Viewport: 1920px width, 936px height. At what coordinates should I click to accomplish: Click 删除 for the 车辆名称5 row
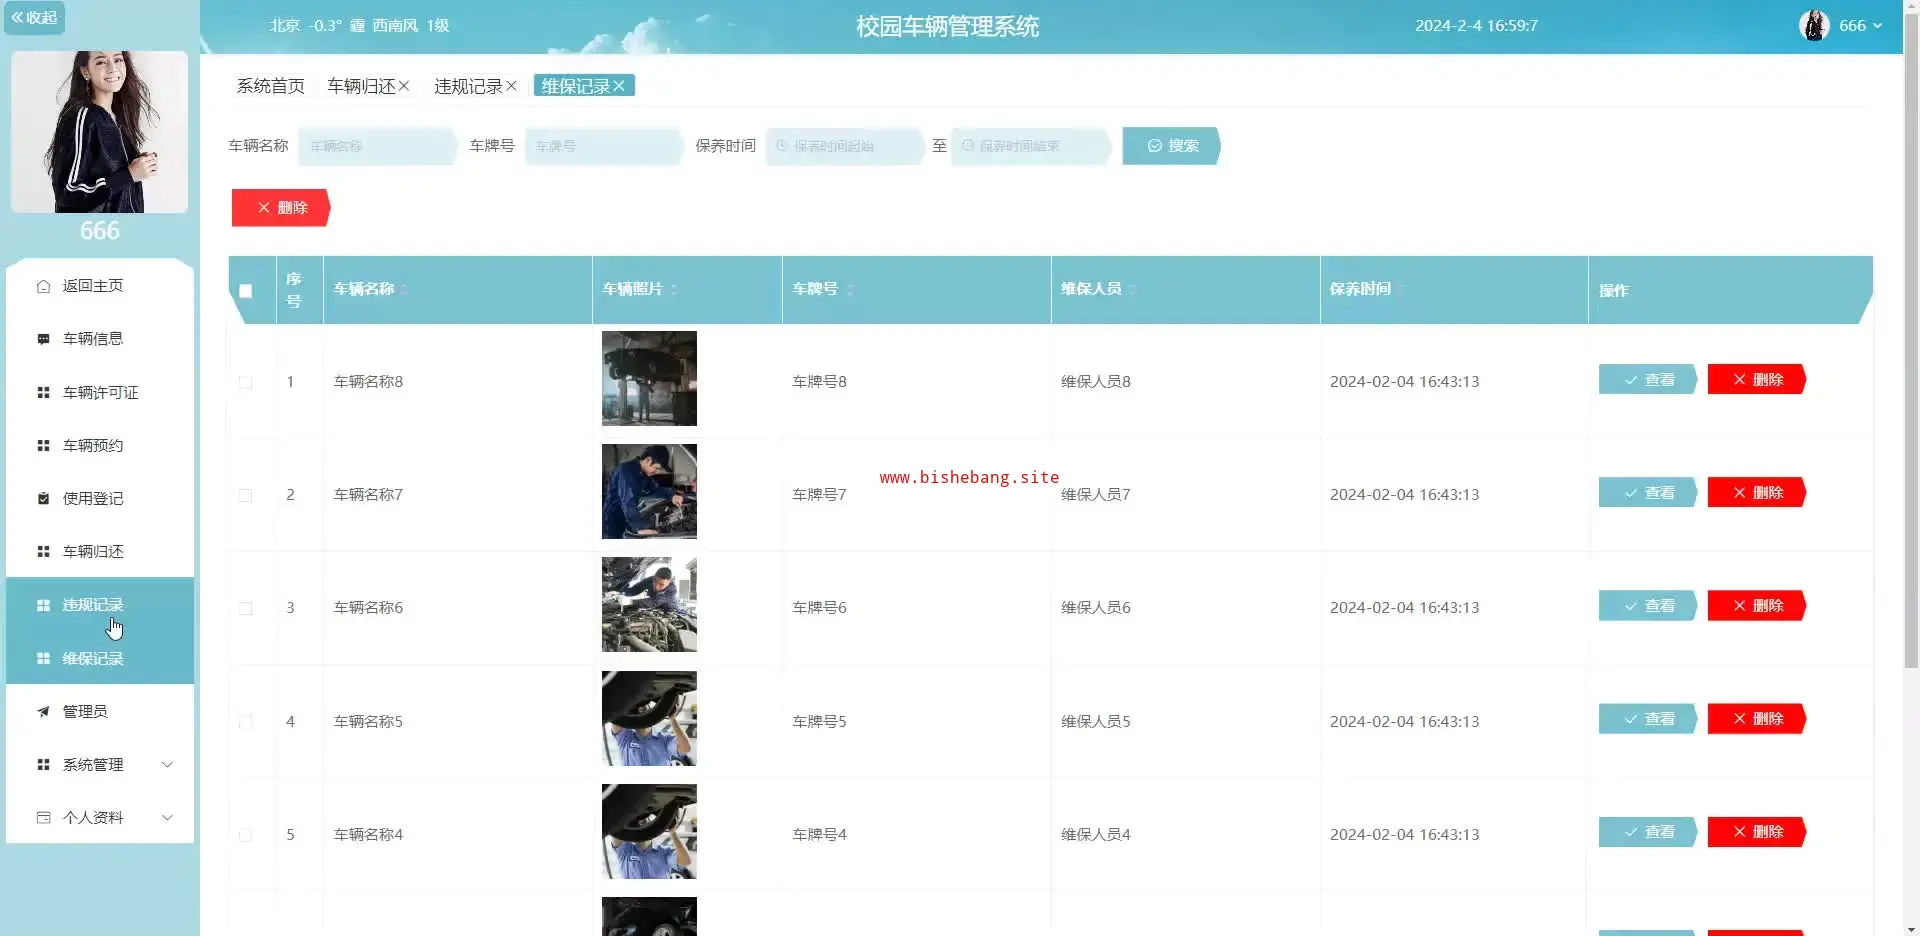[x=1757, y=719]
